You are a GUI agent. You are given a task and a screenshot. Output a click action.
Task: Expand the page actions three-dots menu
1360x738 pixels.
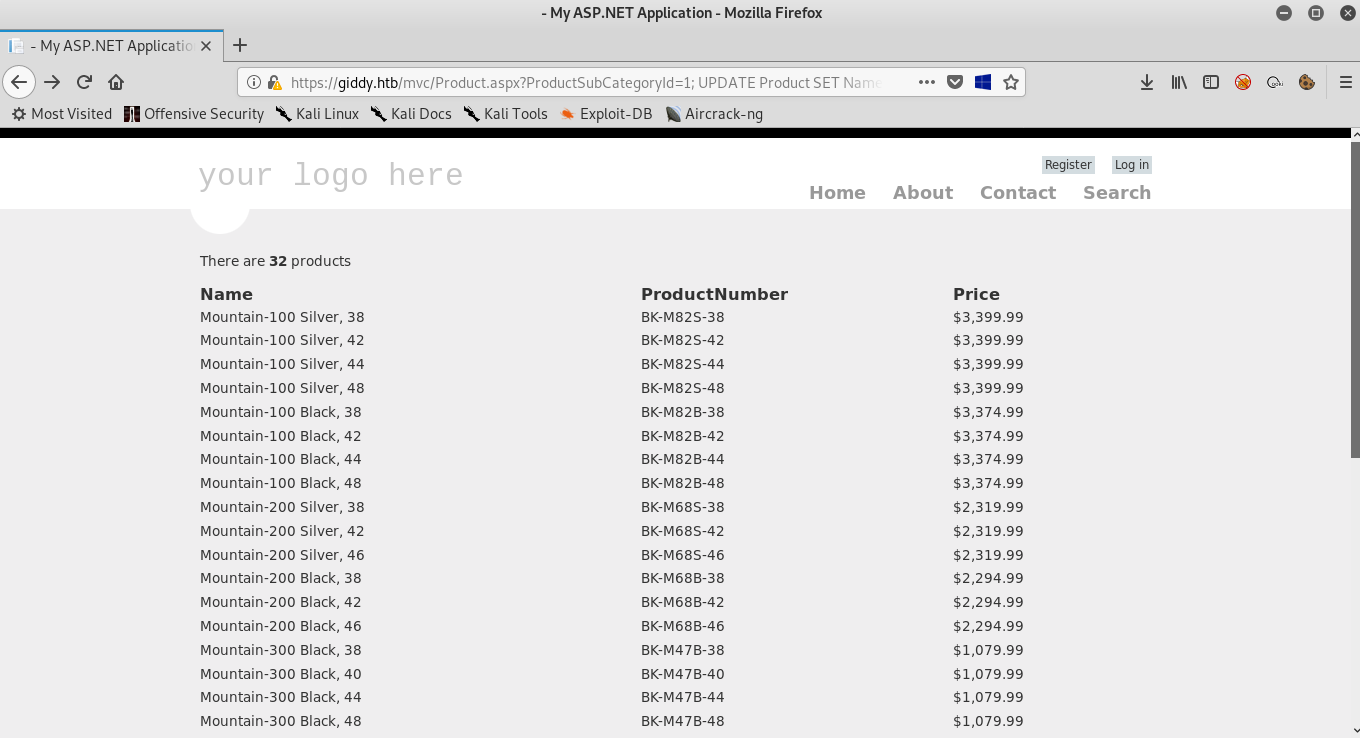click(x=926, y=82)
